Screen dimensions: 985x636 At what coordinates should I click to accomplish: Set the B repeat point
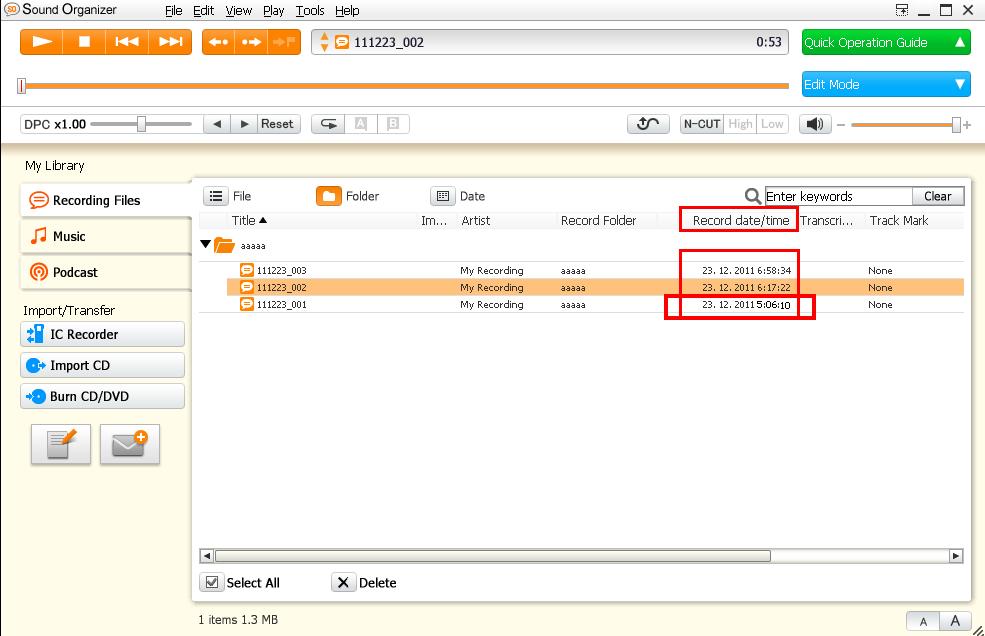(x=393, y=124)
